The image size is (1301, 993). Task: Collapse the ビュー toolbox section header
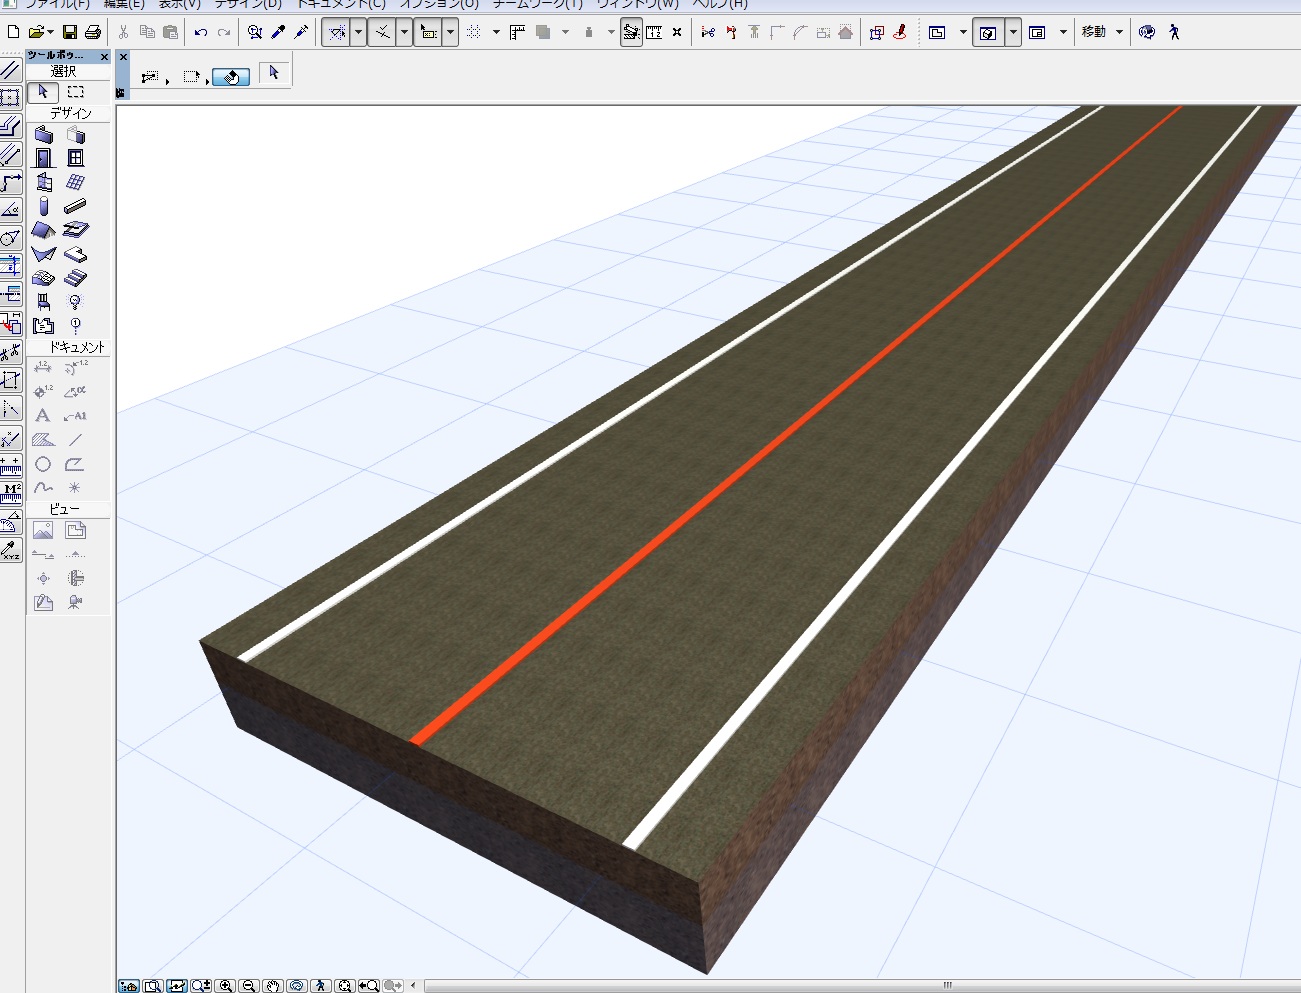pos(68,509)
